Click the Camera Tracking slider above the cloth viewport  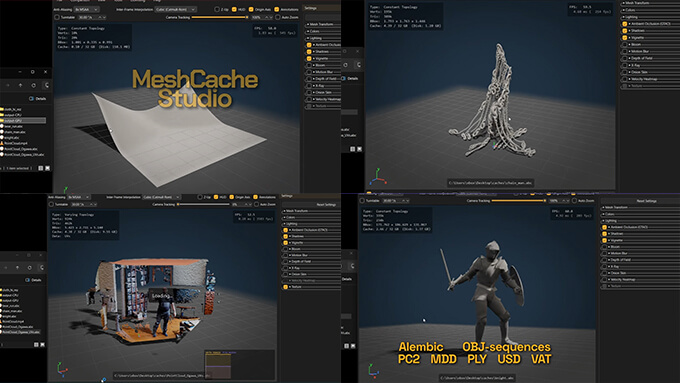220,17
